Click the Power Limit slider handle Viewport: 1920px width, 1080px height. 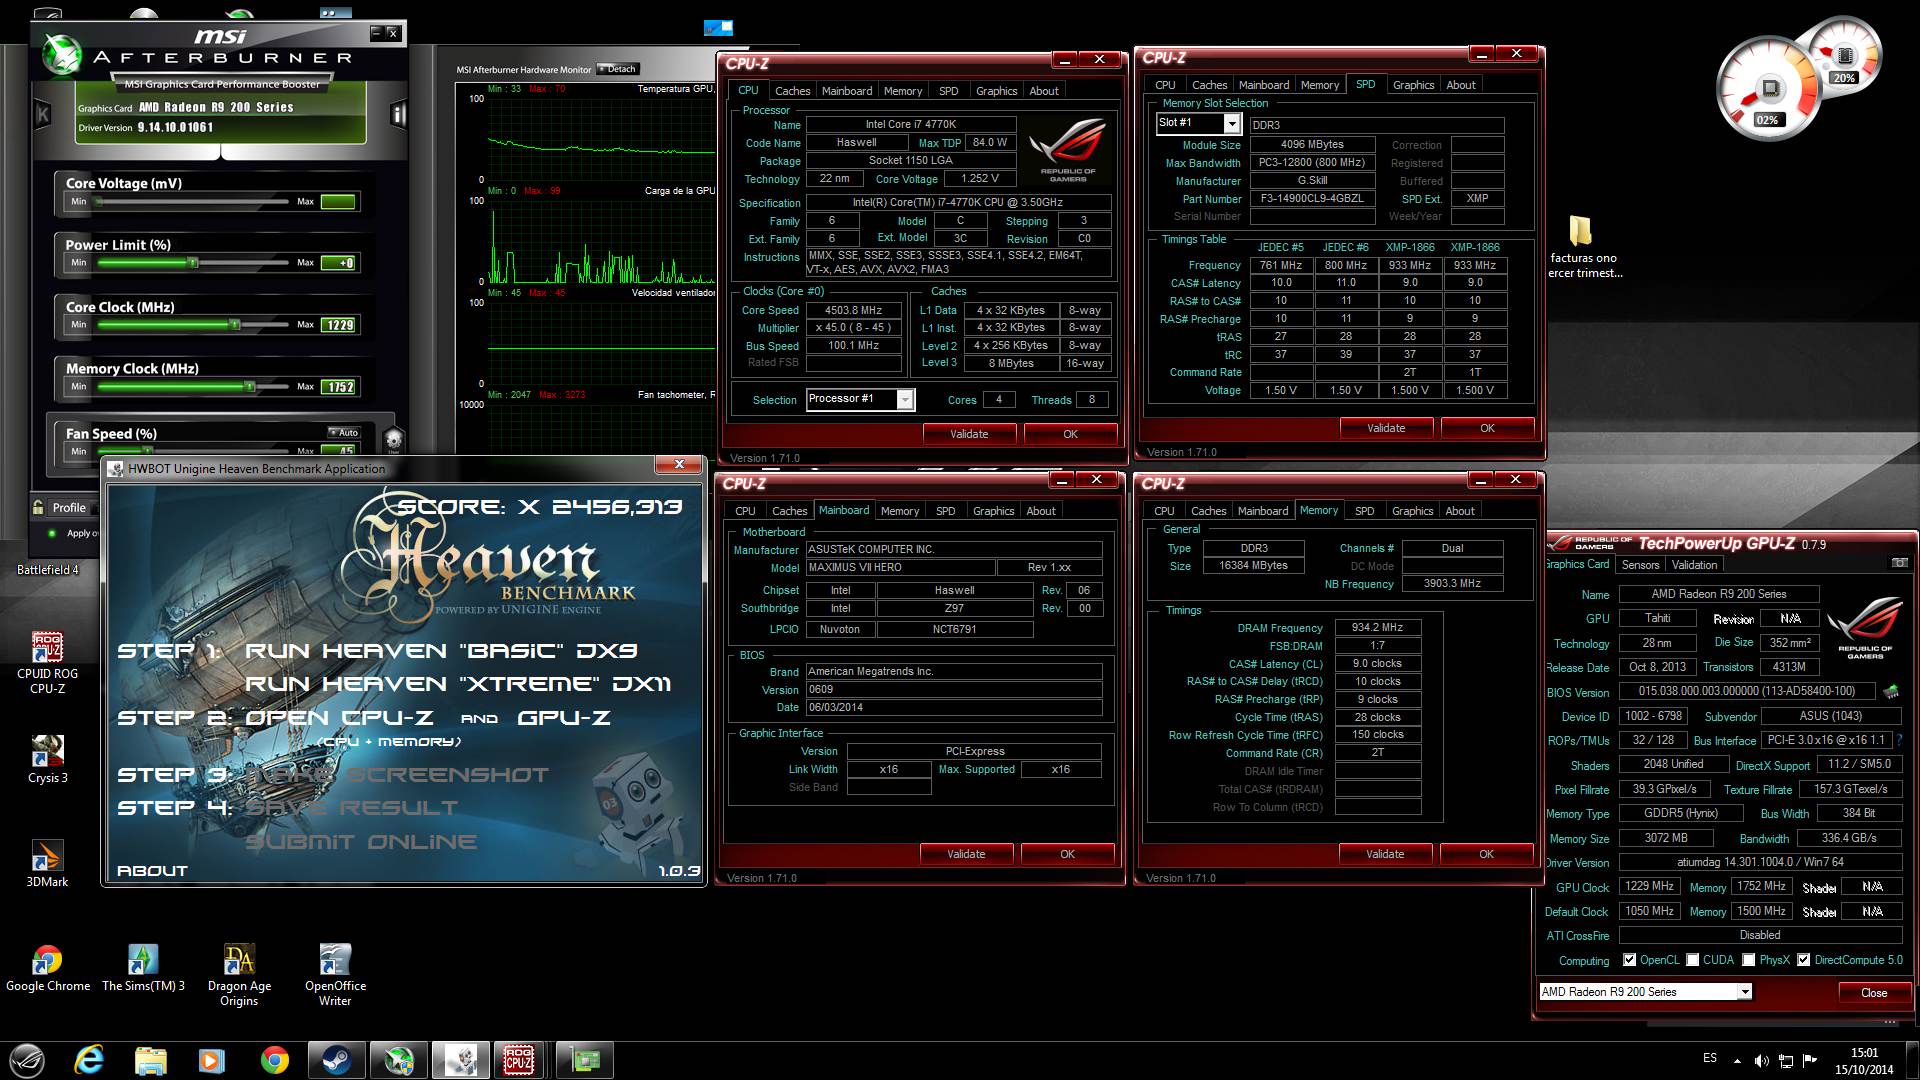point(193,263)
